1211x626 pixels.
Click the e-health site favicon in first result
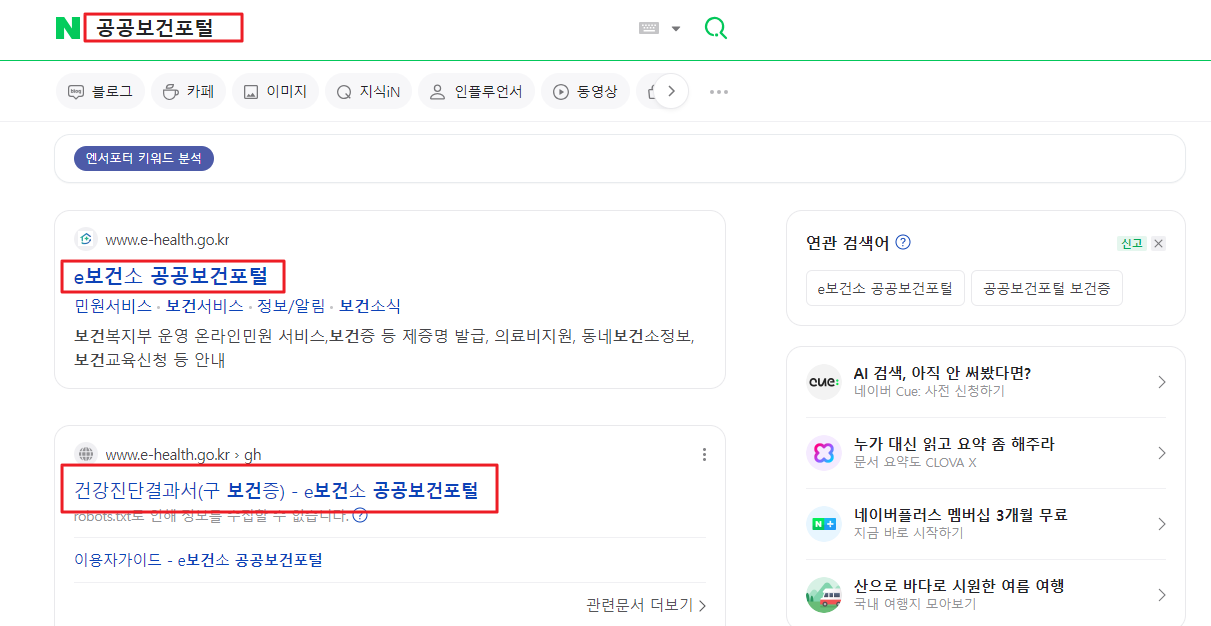(86, 239)
